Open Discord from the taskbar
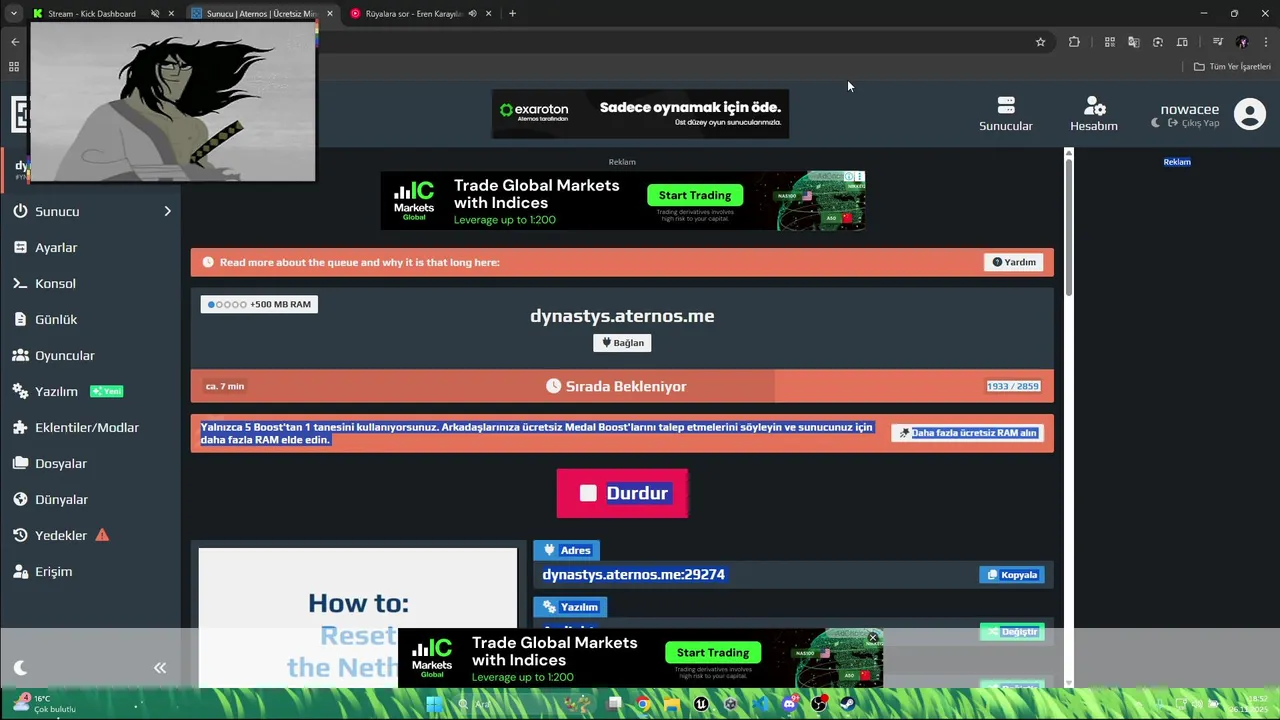 [789, 704]
